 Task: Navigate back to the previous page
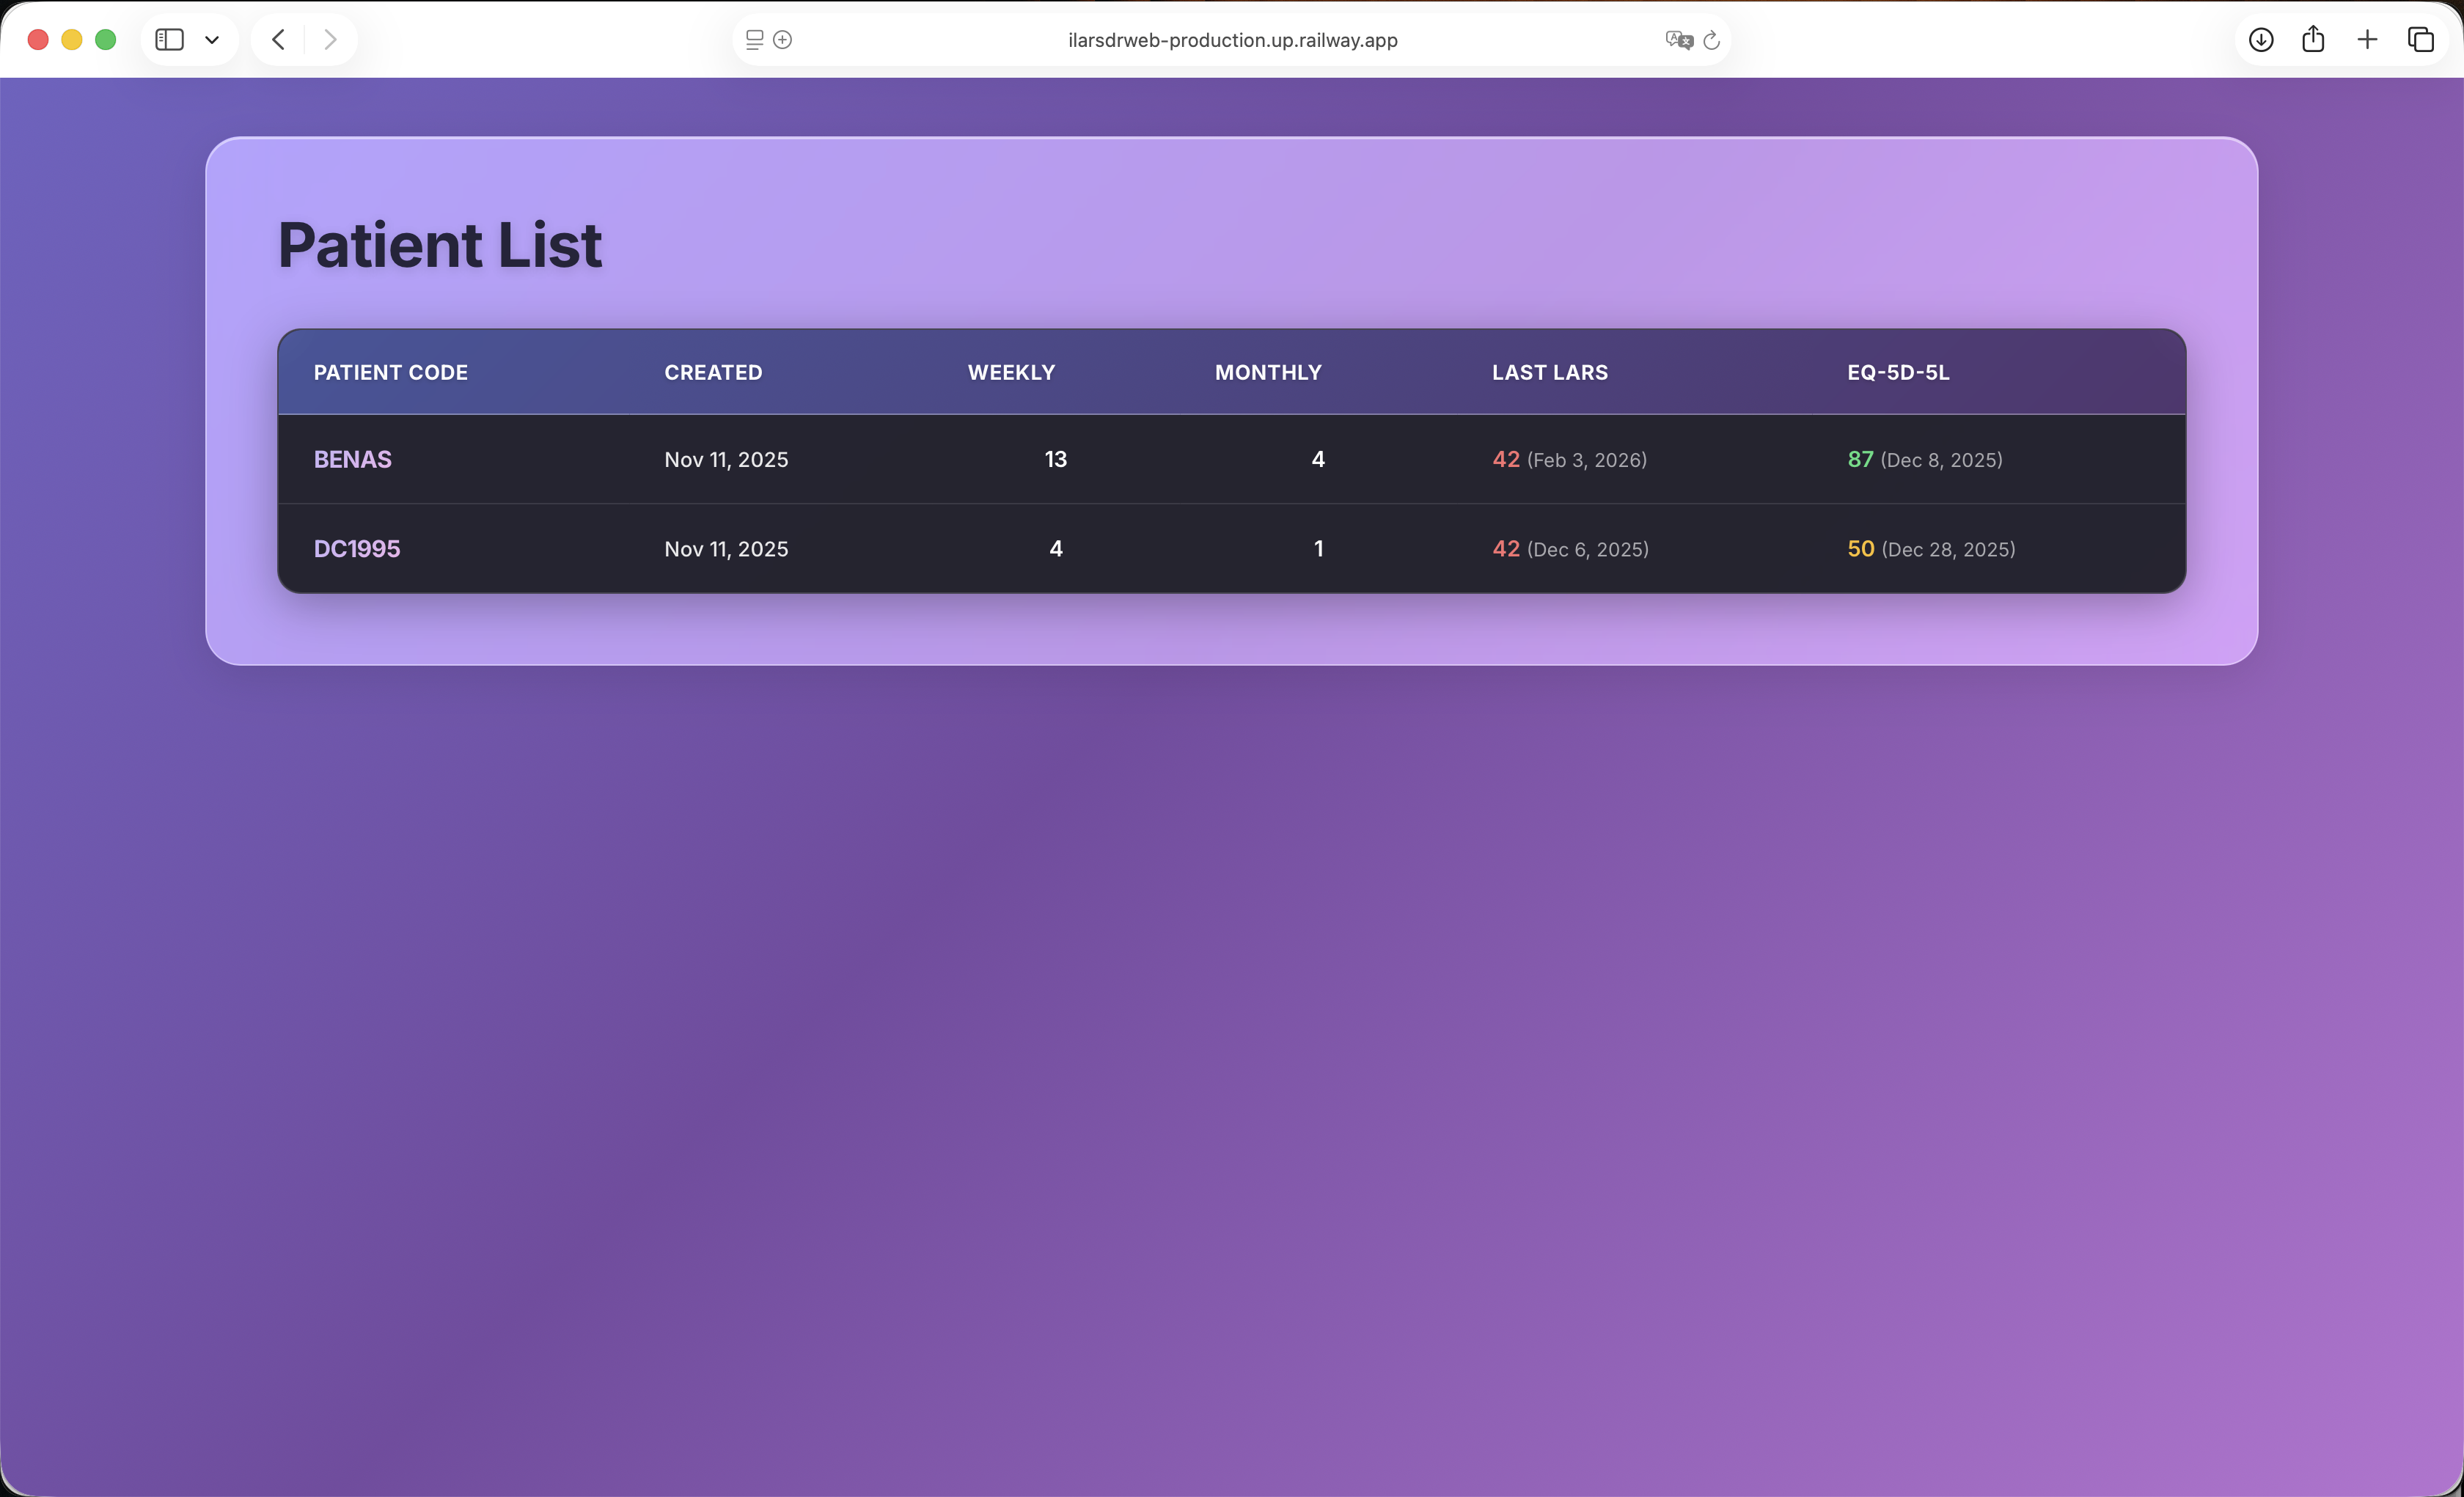click(278, 40)
